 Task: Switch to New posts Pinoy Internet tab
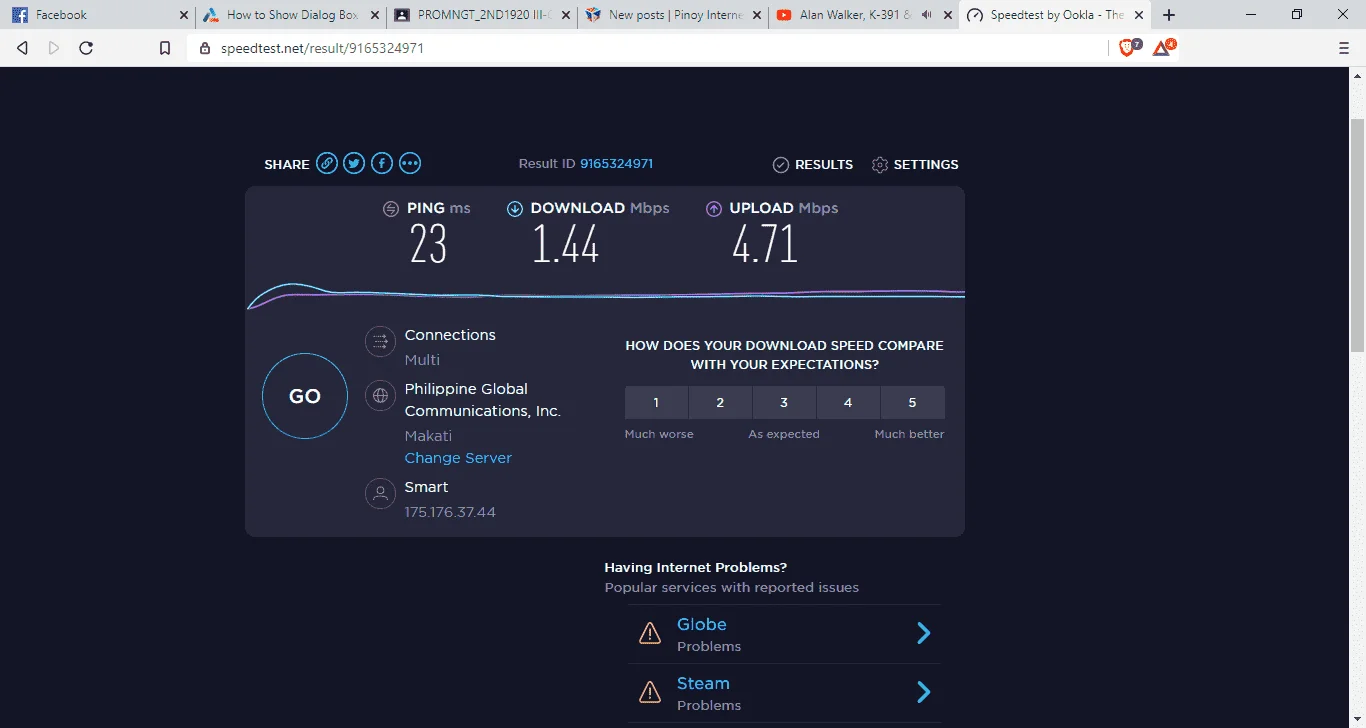(x=674, y=15)
